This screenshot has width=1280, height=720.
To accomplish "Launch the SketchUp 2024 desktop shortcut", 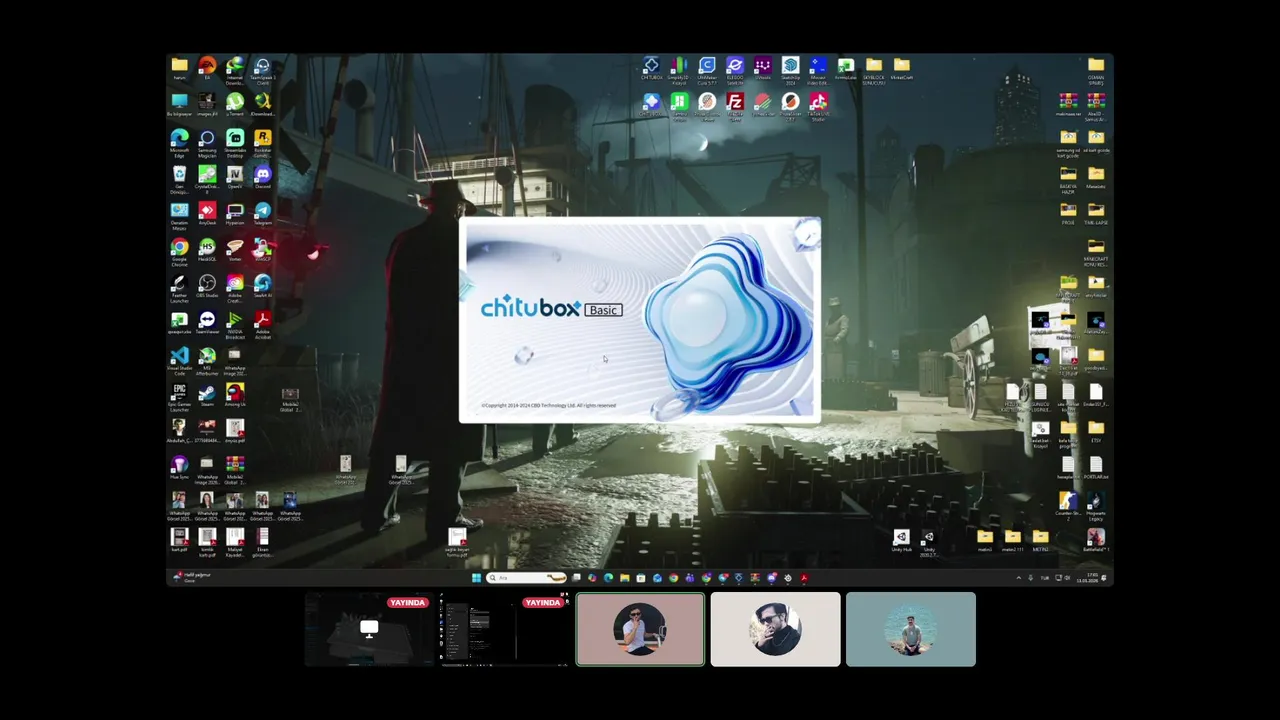I will pos(790,70).
